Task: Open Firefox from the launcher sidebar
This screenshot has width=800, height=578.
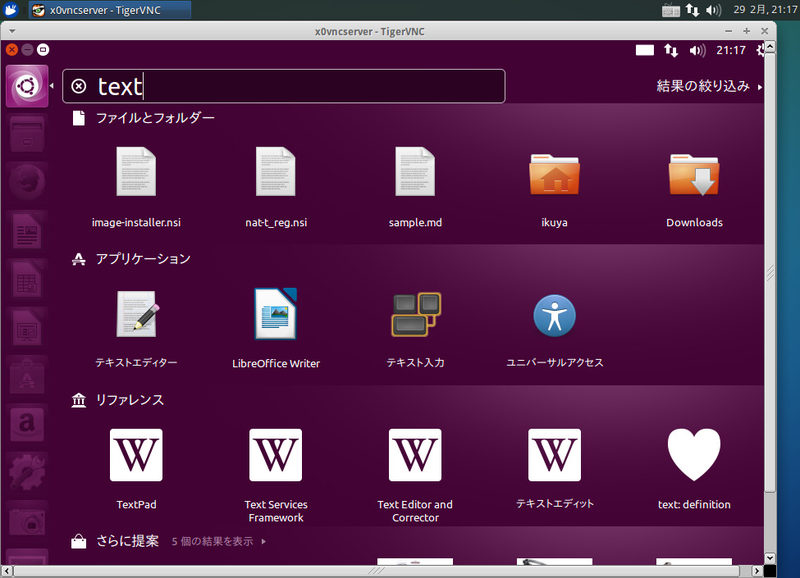Action: click(27, 183)
